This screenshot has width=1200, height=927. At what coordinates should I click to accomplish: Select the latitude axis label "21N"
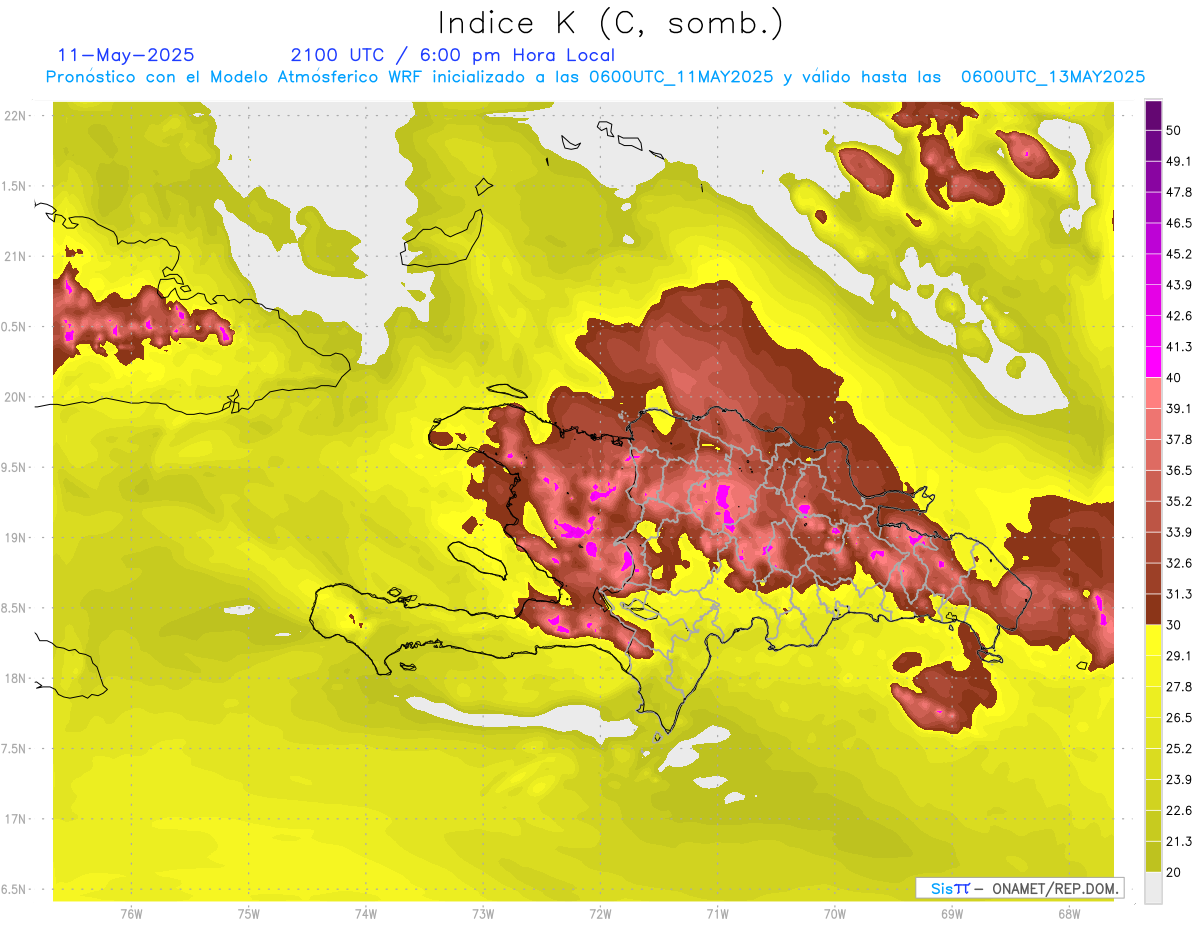[x=16, y=256]
